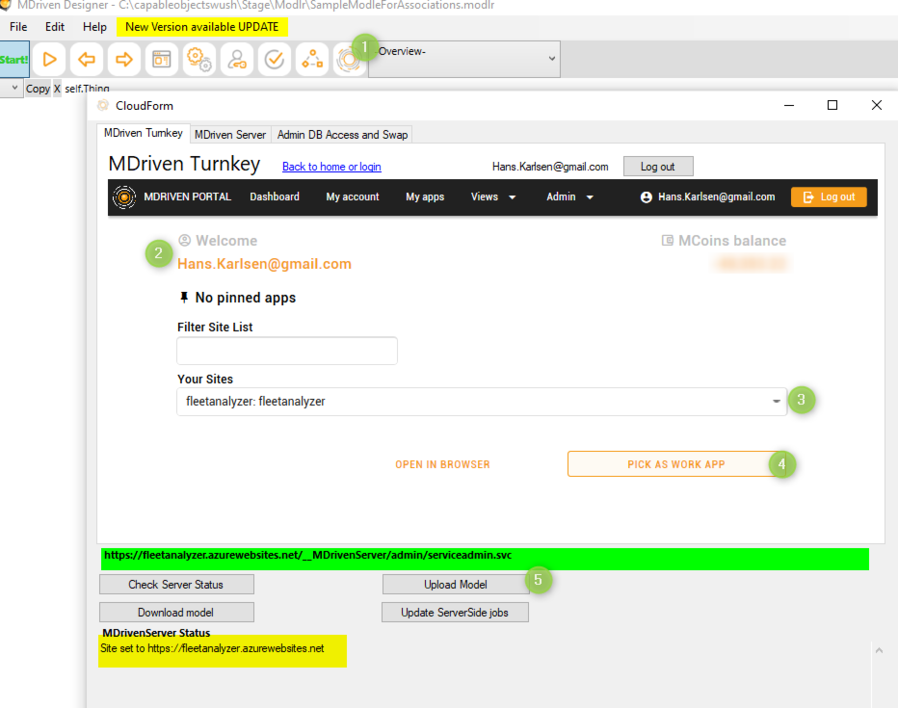Click Check Server Status button
Screen dimensions: 898x708
pyautogui.click(x=176, y=584)
